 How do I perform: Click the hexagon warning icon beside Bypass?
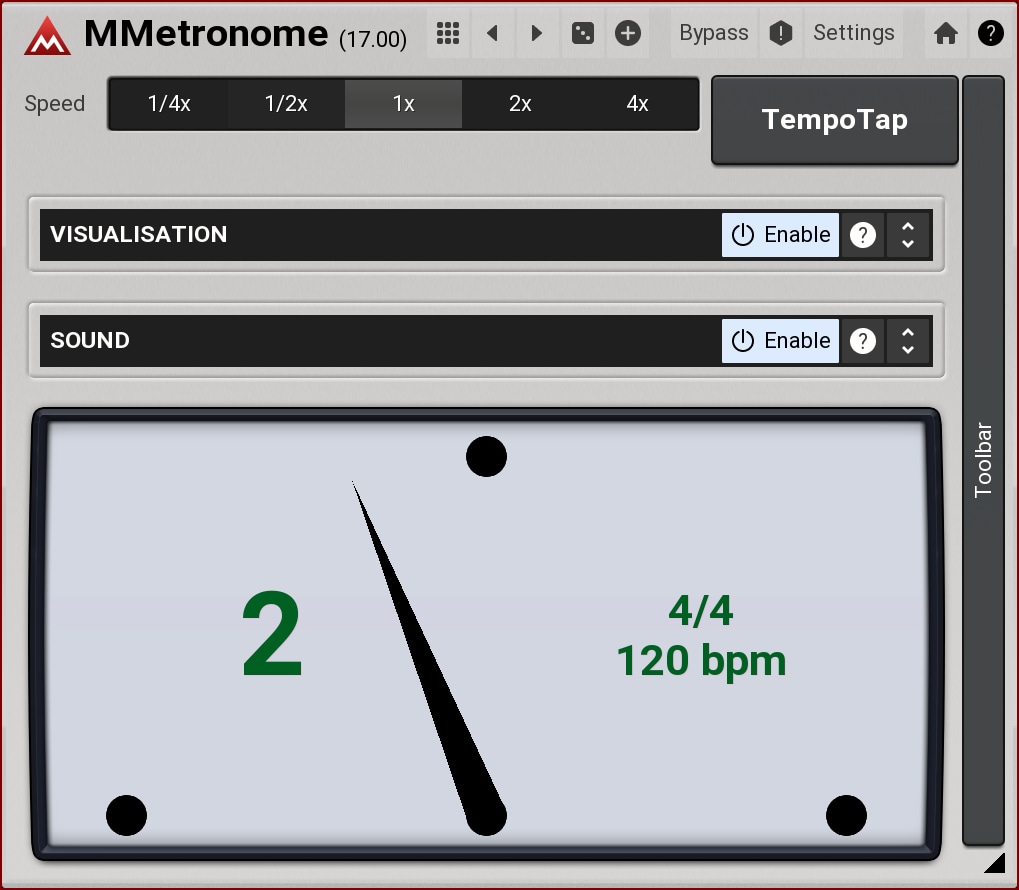point(781,34)
